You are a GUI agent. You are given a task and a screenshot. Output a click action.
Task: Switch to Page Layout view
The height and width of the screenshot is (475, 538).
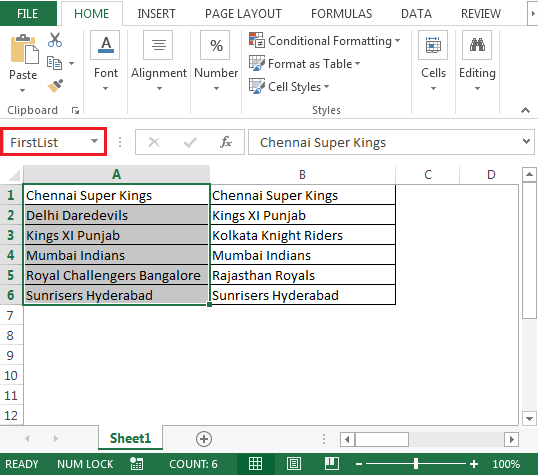pyautogui.click(x=294, y=464)
